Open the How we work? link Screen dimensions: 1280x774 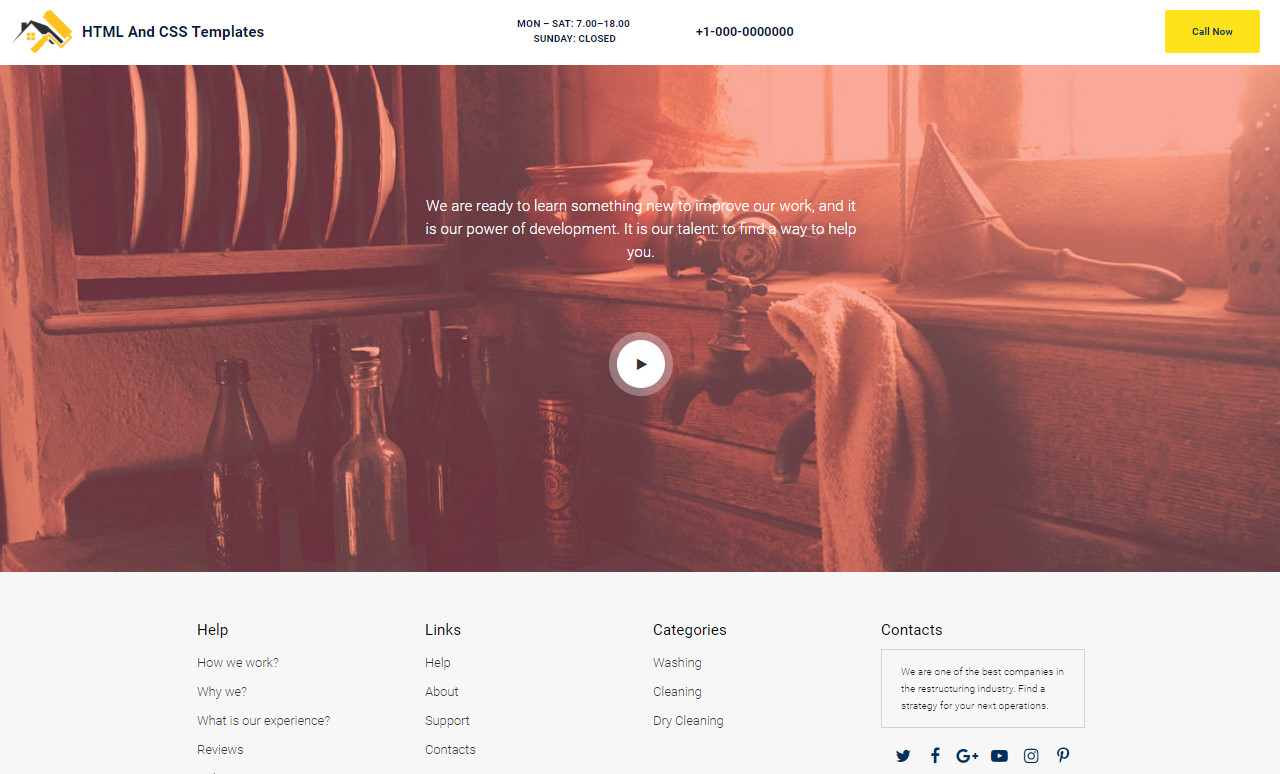(x=238, y=663)
